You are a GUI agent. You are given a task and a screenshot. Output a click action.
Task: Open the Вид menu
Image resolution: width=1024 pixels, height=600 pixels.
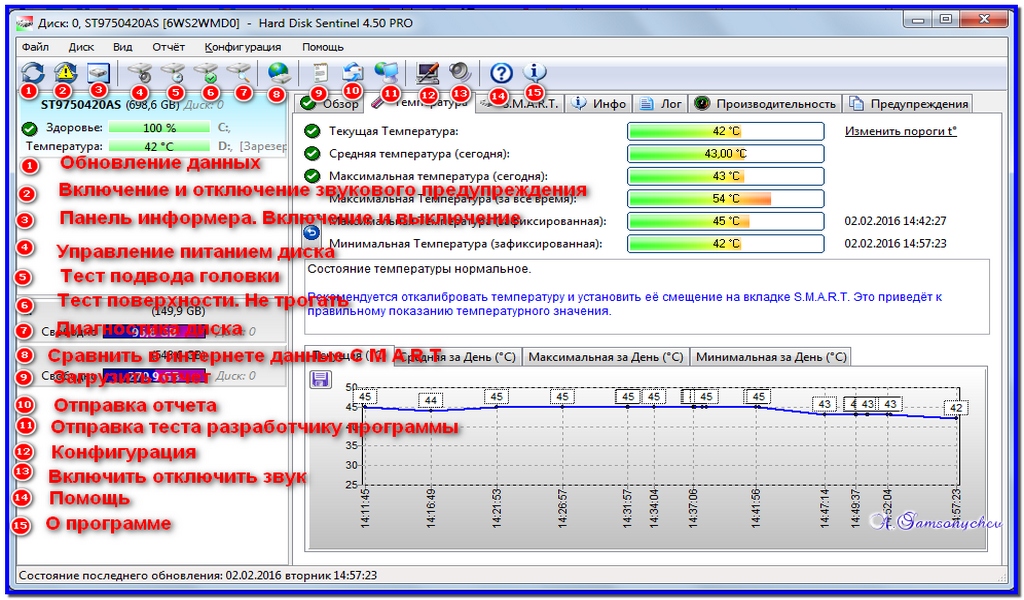[122, 47]
